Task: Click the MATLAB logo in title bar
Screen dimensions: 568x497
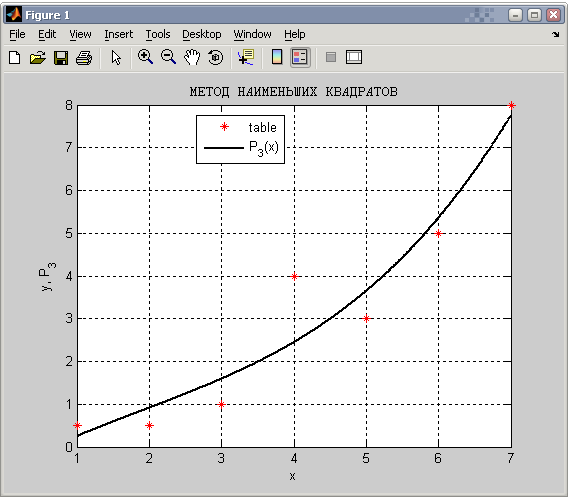Action: coord(14,14)
